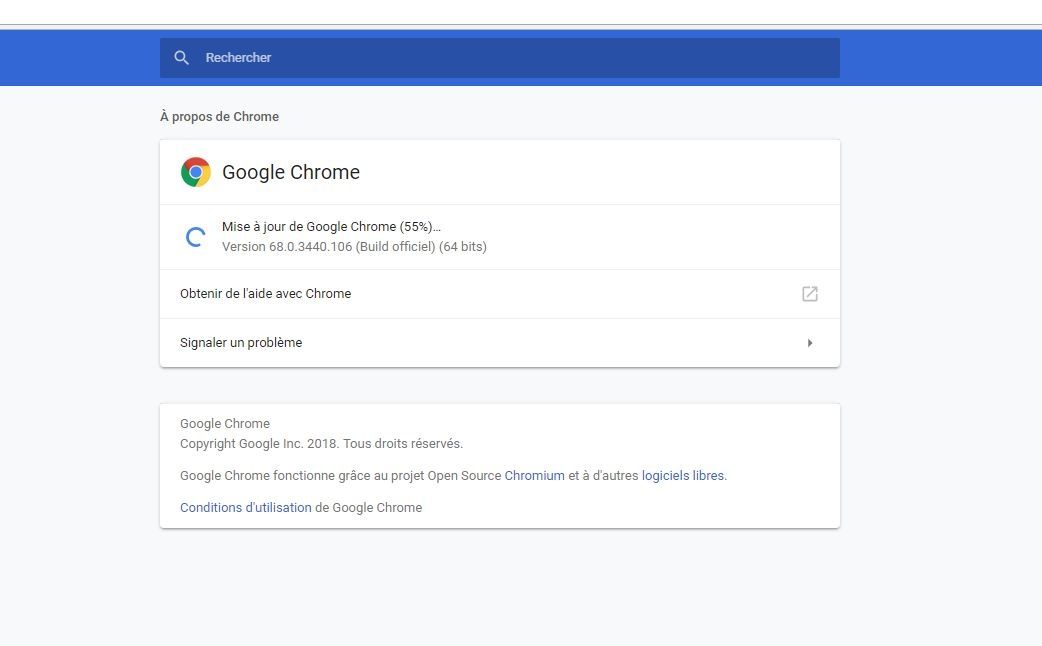Open 'Conditions d'utilisation' link
The image size is (1042, 646).
[246, 508]
